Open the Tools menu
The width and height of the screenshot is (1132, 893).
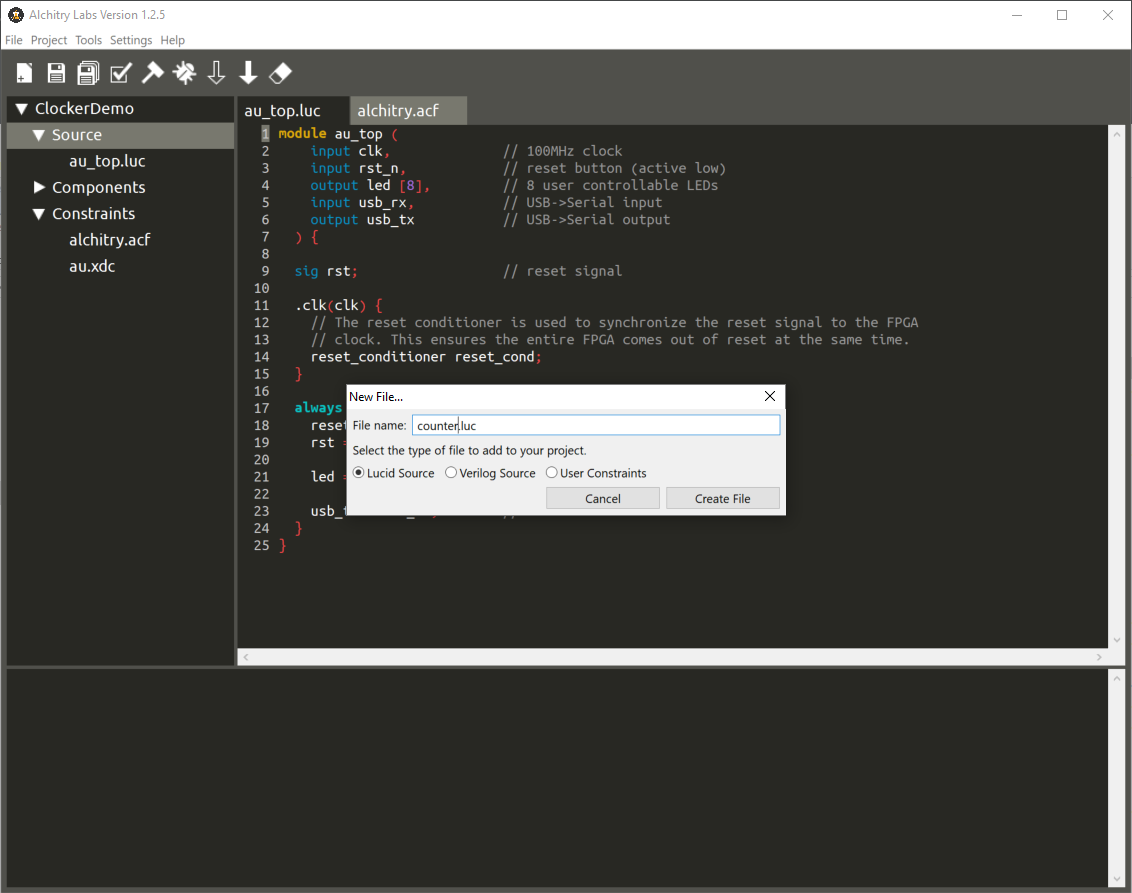(x=89, y=40)
